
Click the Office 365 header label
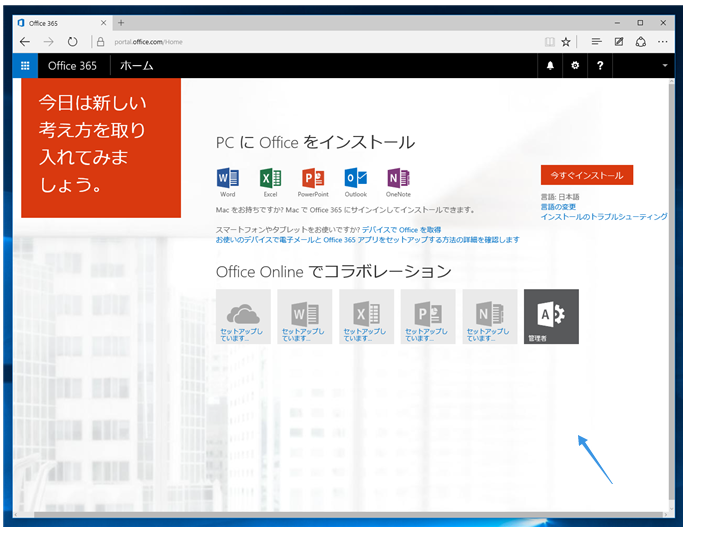coord(72,66)
